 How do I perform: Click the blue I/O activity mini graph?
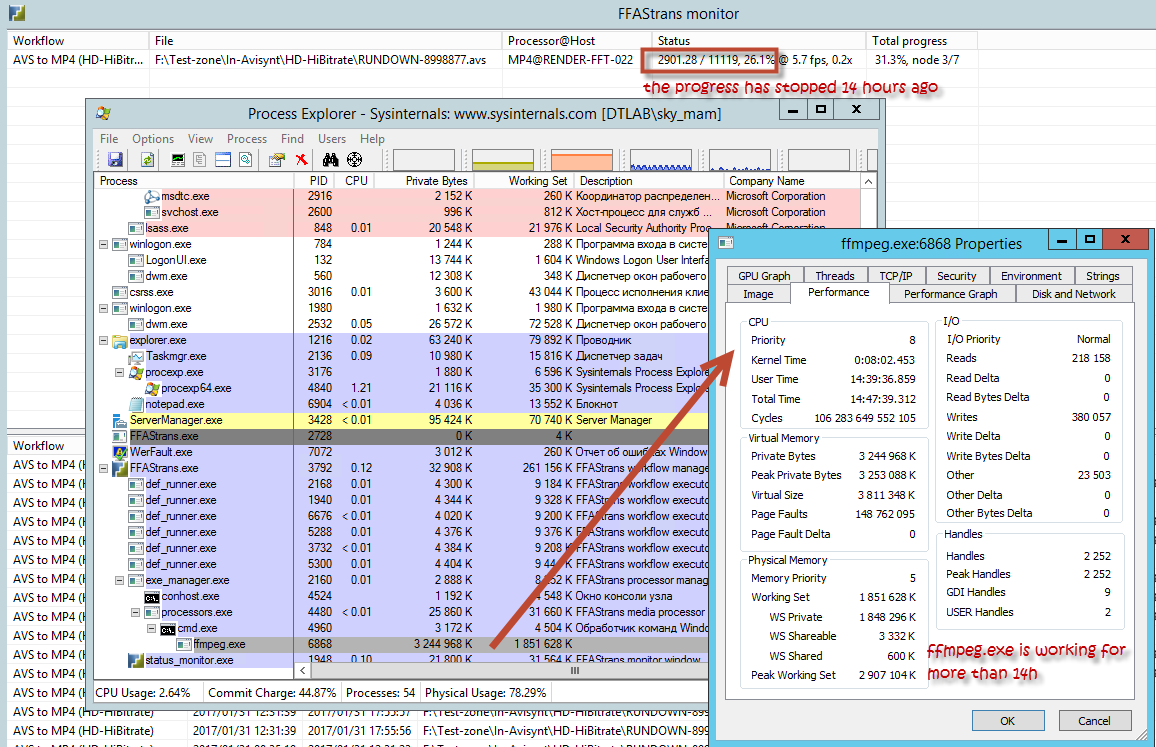coord(661,160)
